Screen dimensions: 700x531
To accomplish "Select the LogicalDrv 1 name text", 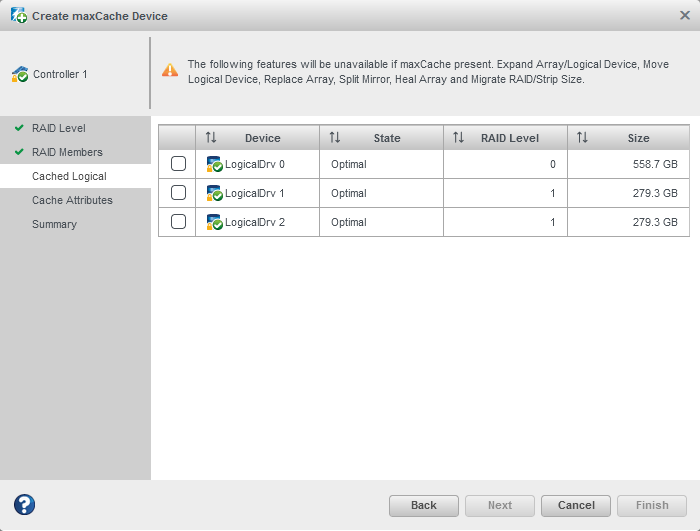I will click(254, 193).
